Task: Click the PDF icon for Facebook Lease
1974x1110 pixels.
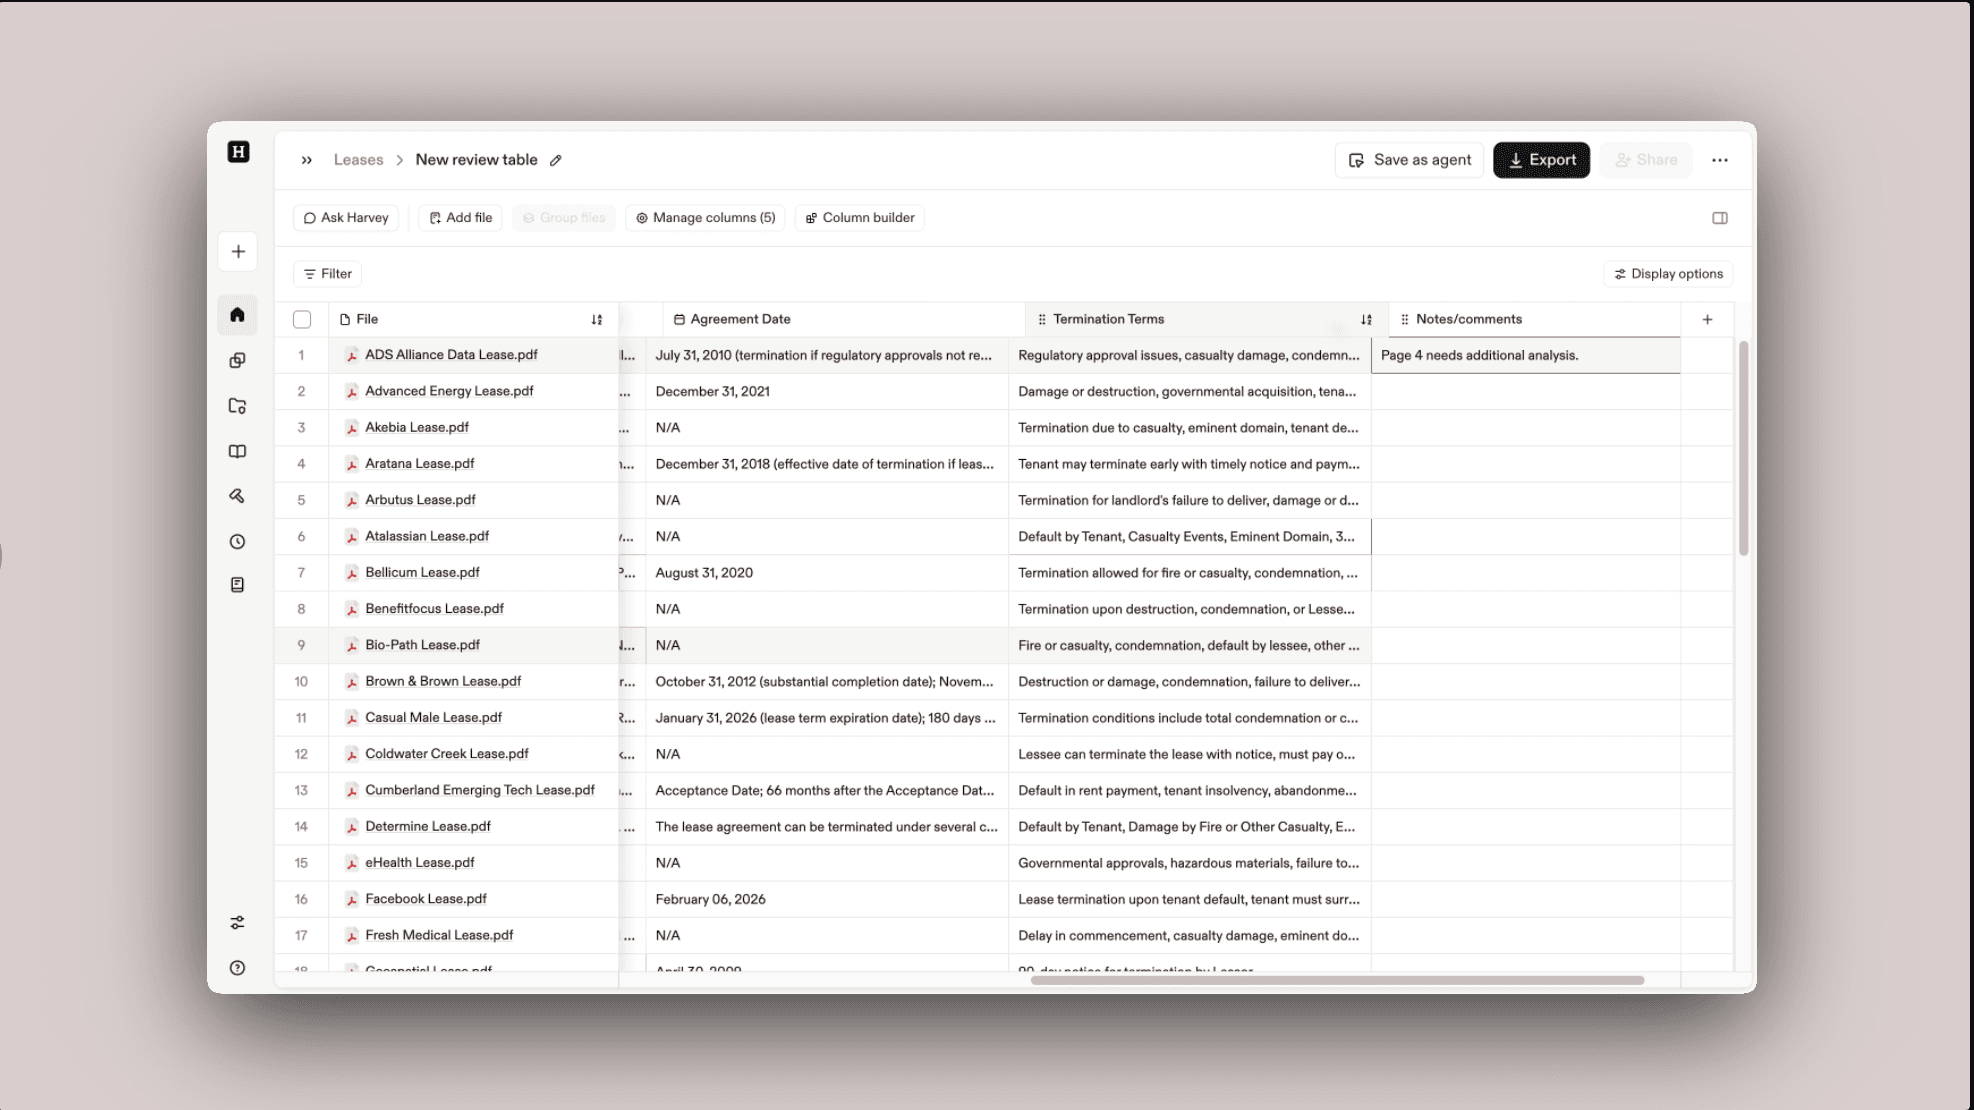Action: (352, 899)
